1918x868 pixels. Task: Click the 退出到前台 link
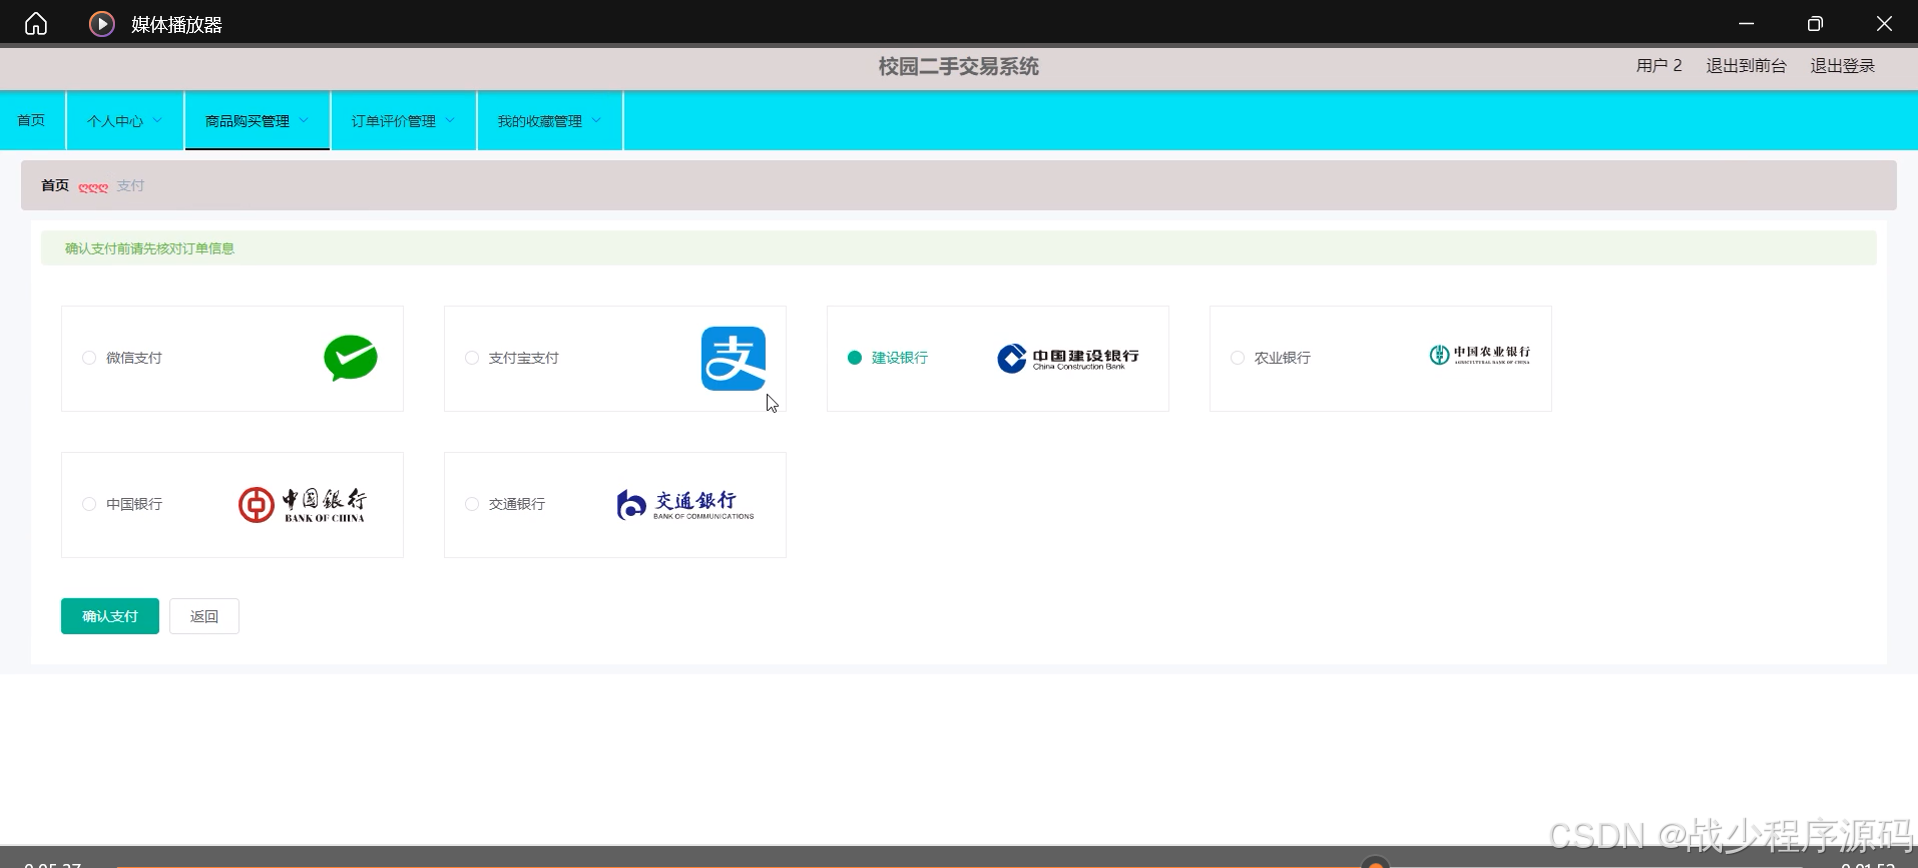pos(1746,66)
